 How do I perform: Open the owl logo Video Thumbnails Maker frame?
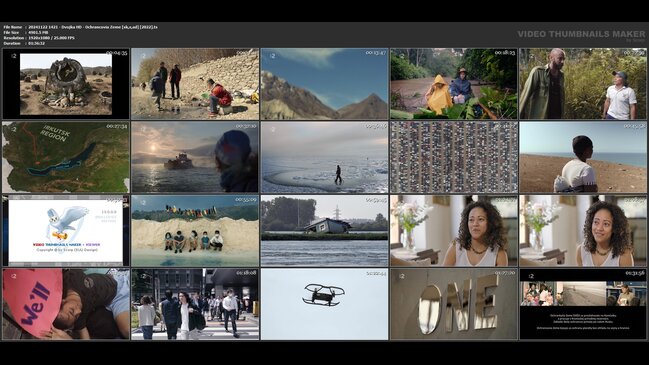click(66, 231)
